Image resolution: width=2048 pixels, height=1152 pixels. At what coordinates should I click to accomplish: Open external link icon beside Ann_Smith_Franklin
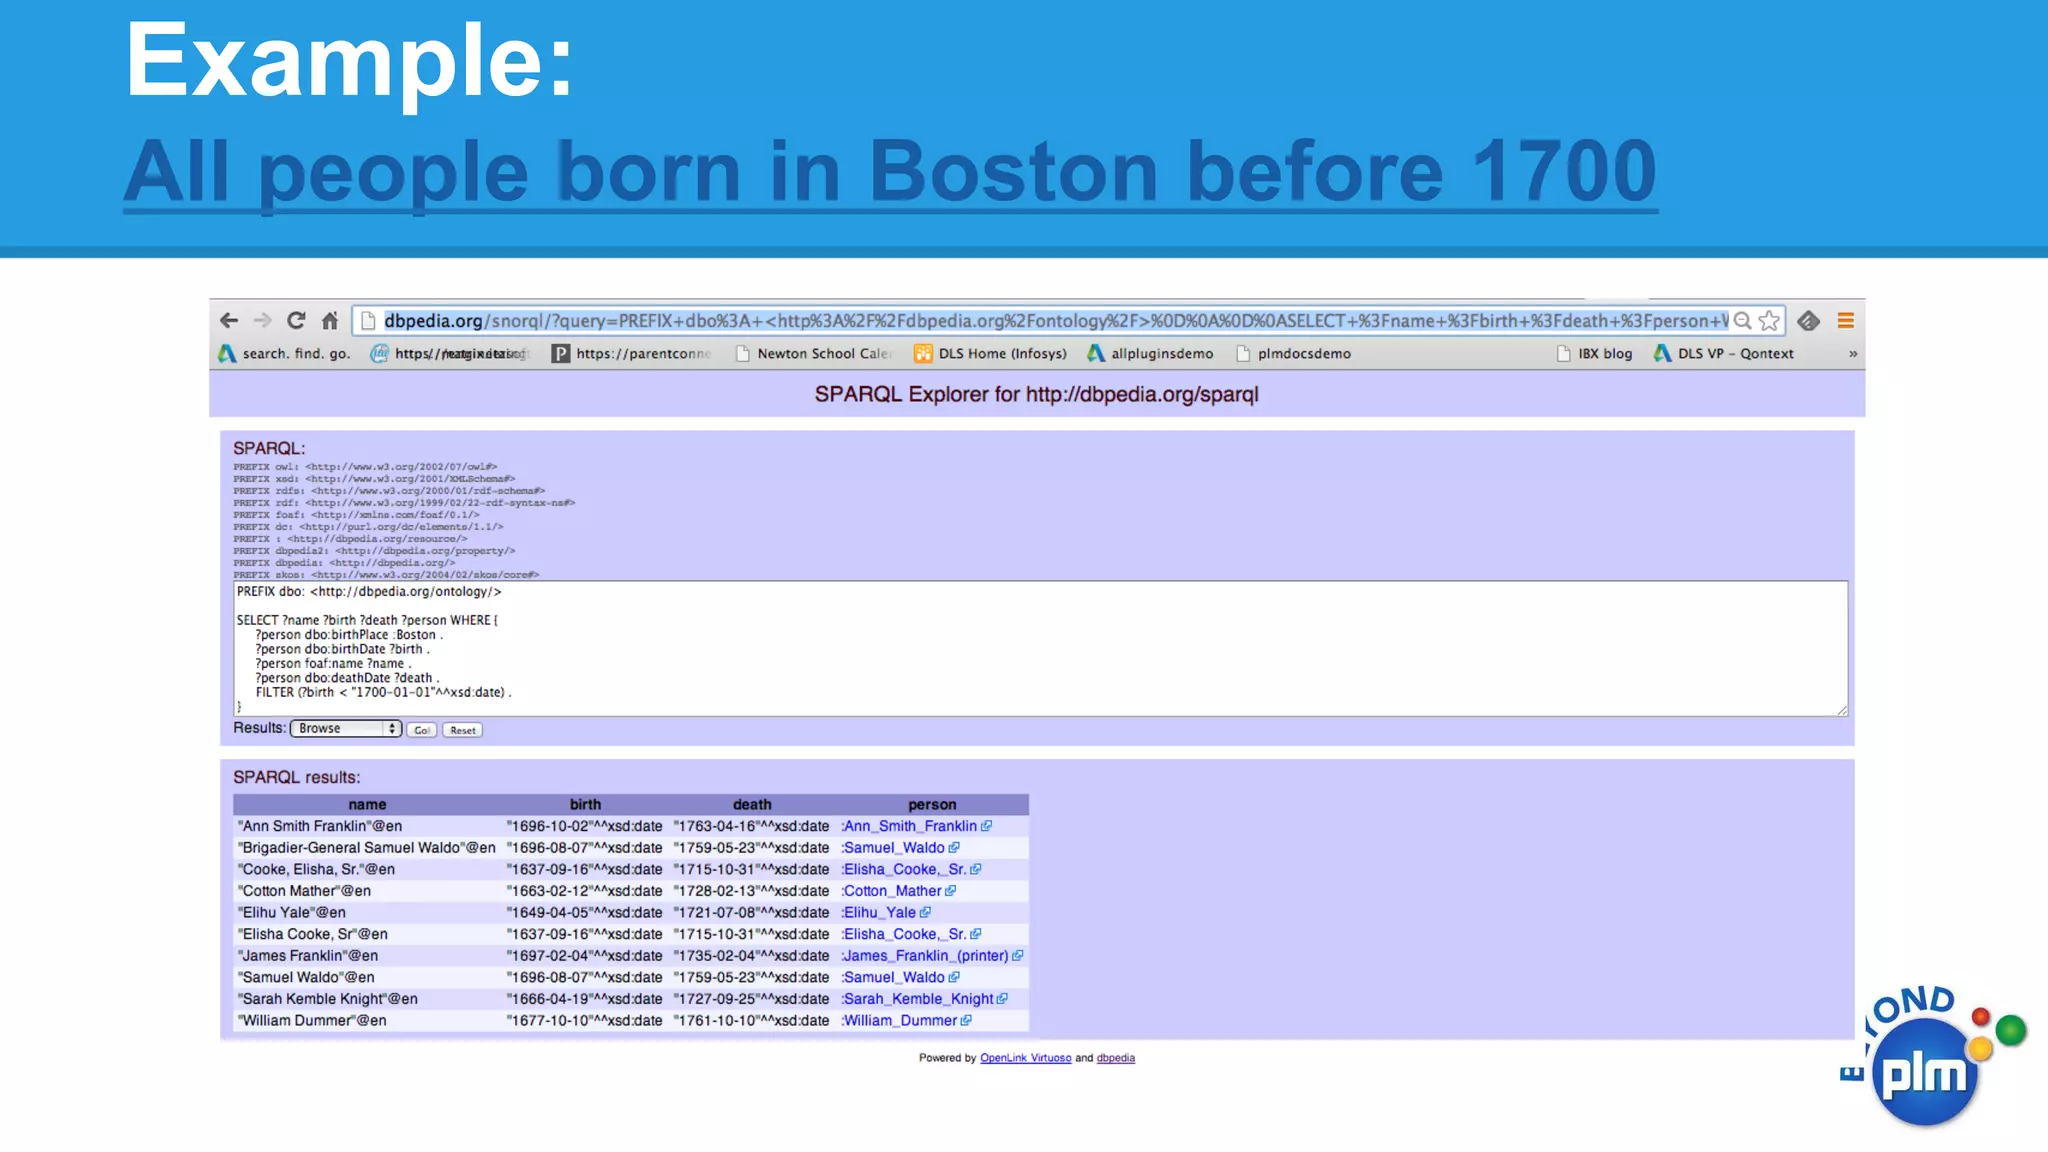tap(986, 826)
